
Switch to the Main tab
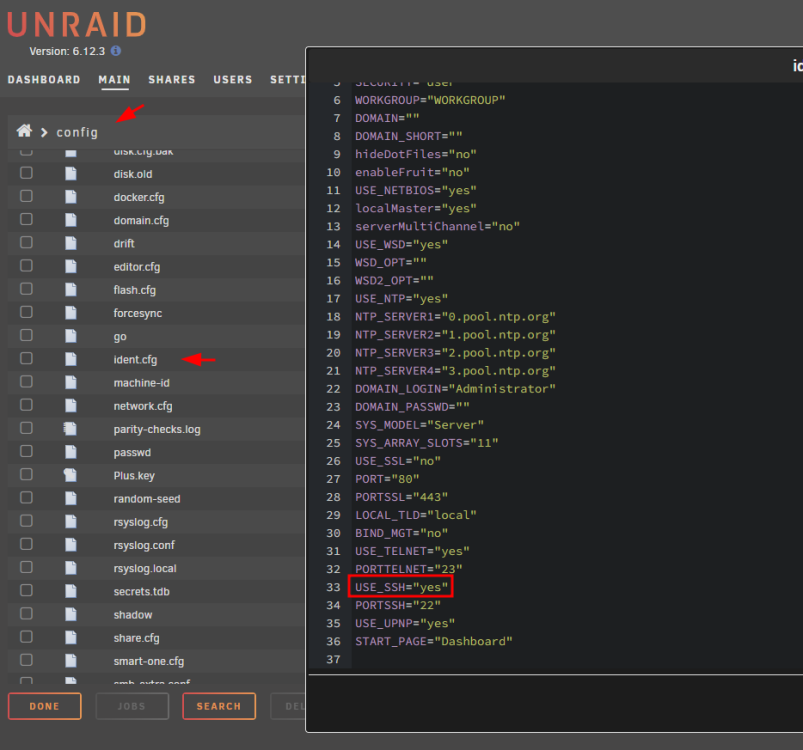114,80
